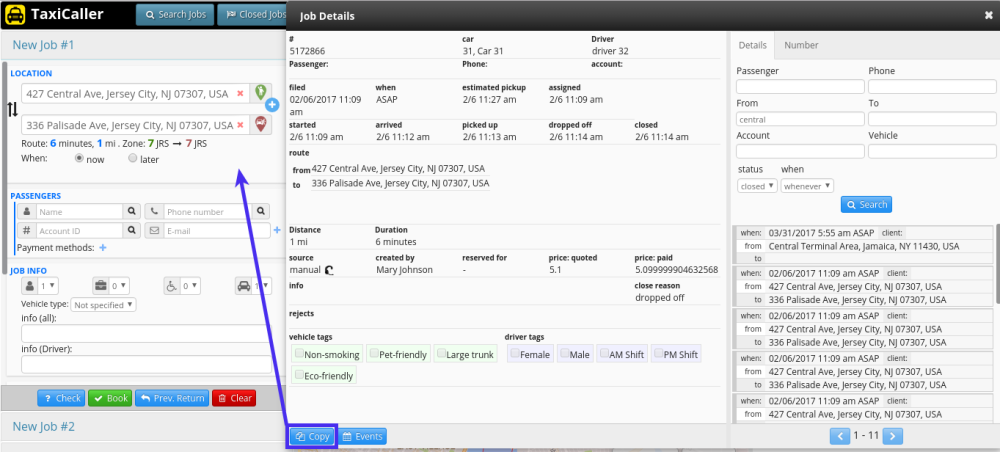The height and width of the screenshot is (452, 1000).
Task: Select the 'later' radio option
Action: coord(133,158)
